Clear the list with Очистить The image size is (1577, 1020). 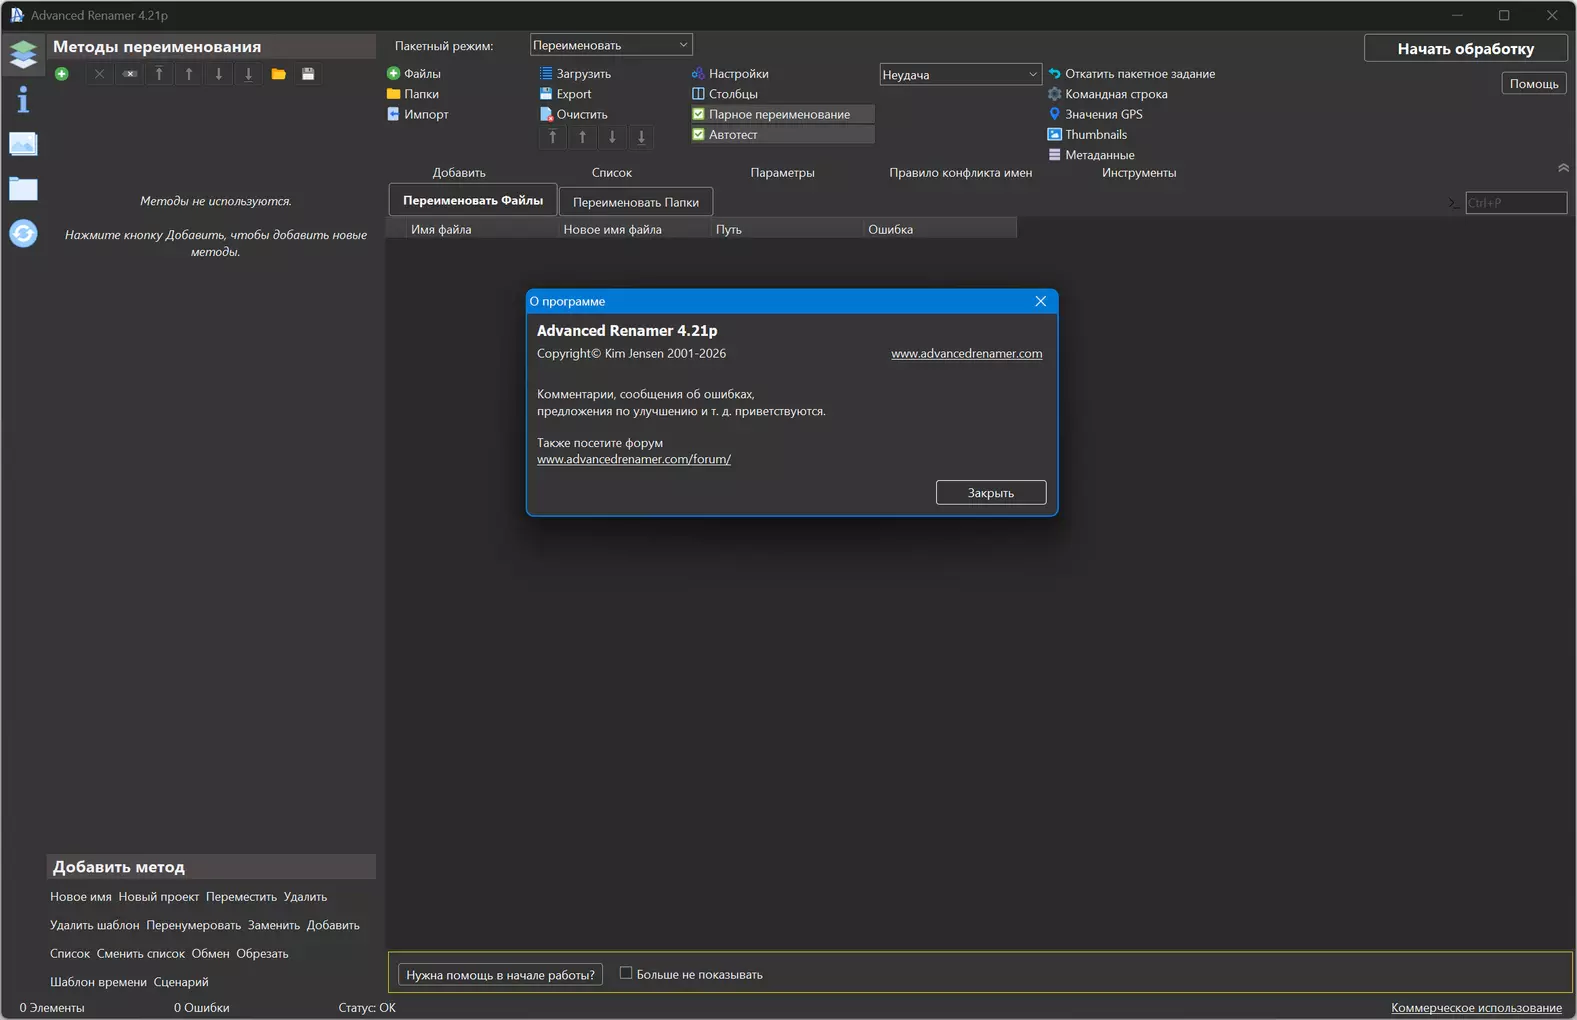click(574, 114)
